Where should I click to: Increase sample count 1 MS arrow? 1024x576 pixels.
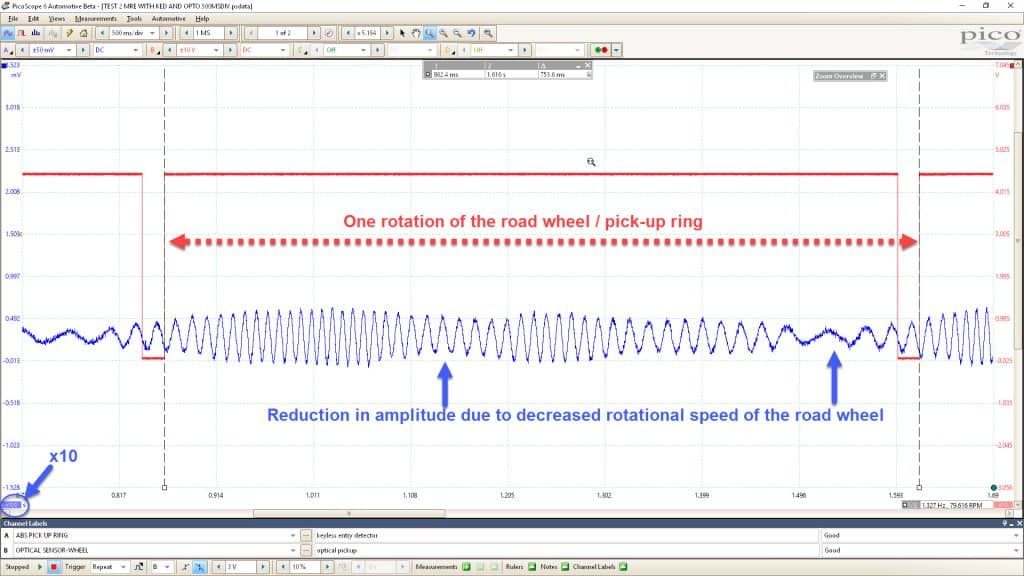[231, 33]
